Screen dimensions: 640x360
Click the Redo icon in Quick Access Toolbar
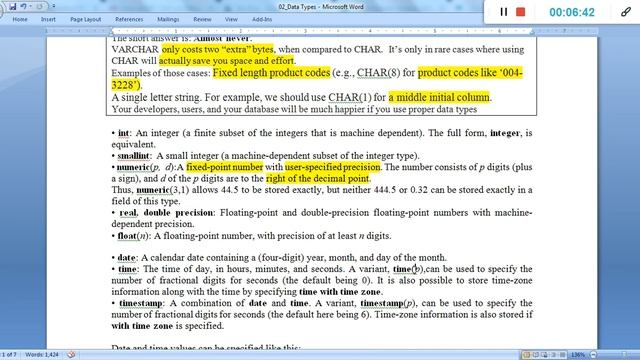click(x=40, y=7)
